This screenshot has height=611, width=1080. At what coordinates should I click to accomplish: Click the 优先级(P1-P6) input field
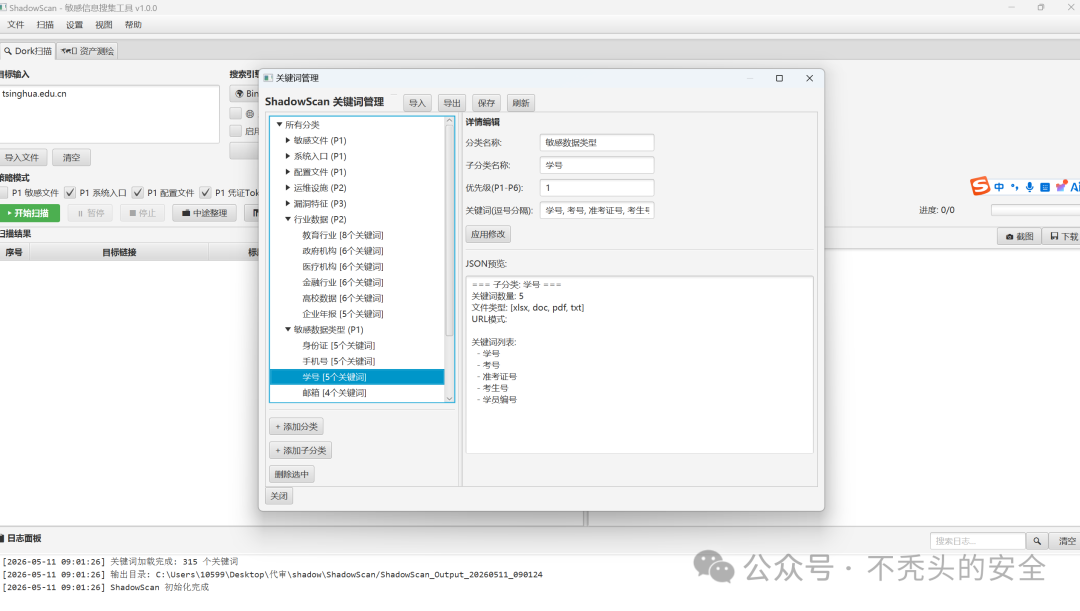pyautogui.click(x=596, y=187)
